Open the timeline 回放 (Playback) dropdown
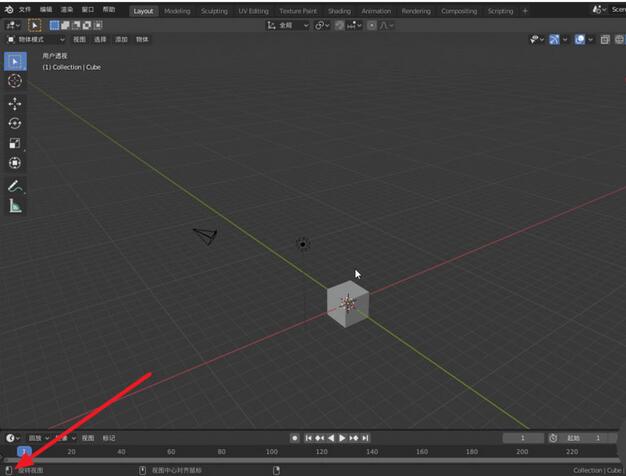 coord(38,438)
